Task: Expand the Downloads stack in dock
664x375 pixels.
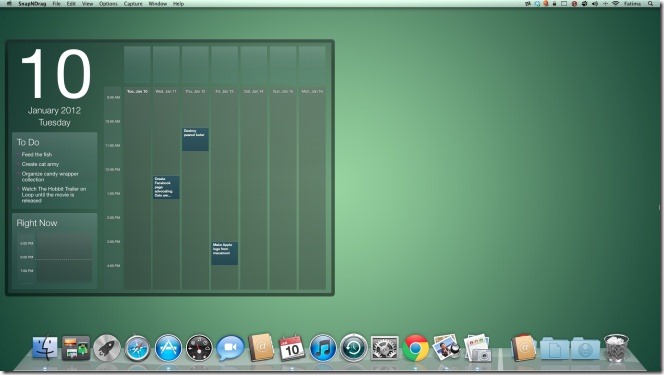Action: coord(585,348)
